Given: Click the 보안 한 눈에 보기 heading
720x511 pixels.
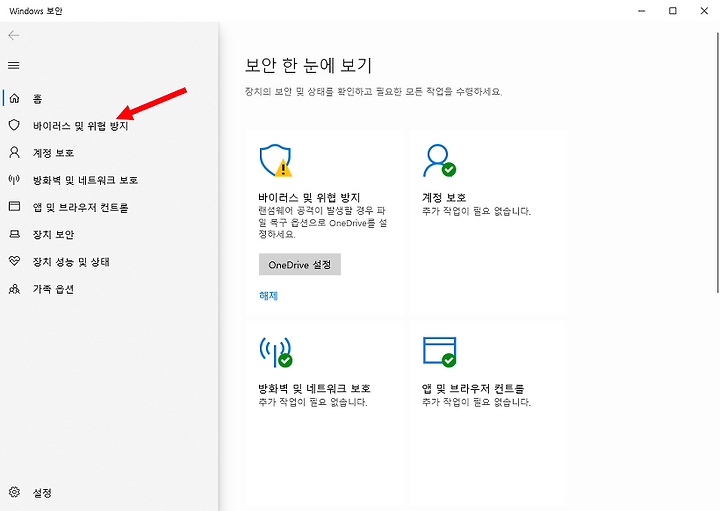Looking at the screenshot, I should [308, 65].
